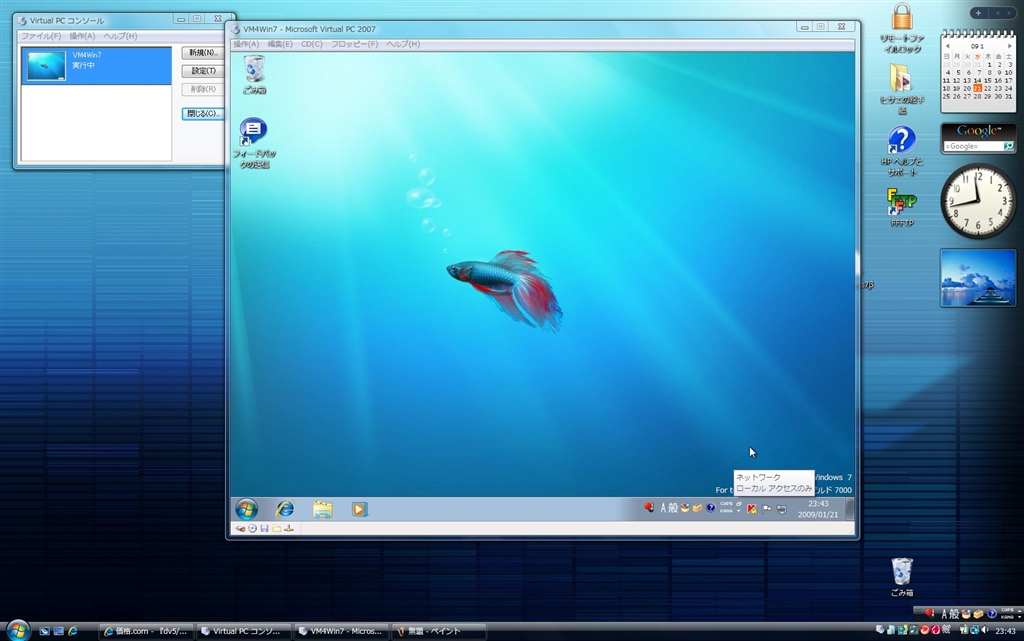Go to next month on calendar gadget
Viewport: 1024px width, 641px height.
click(1009, 46)
